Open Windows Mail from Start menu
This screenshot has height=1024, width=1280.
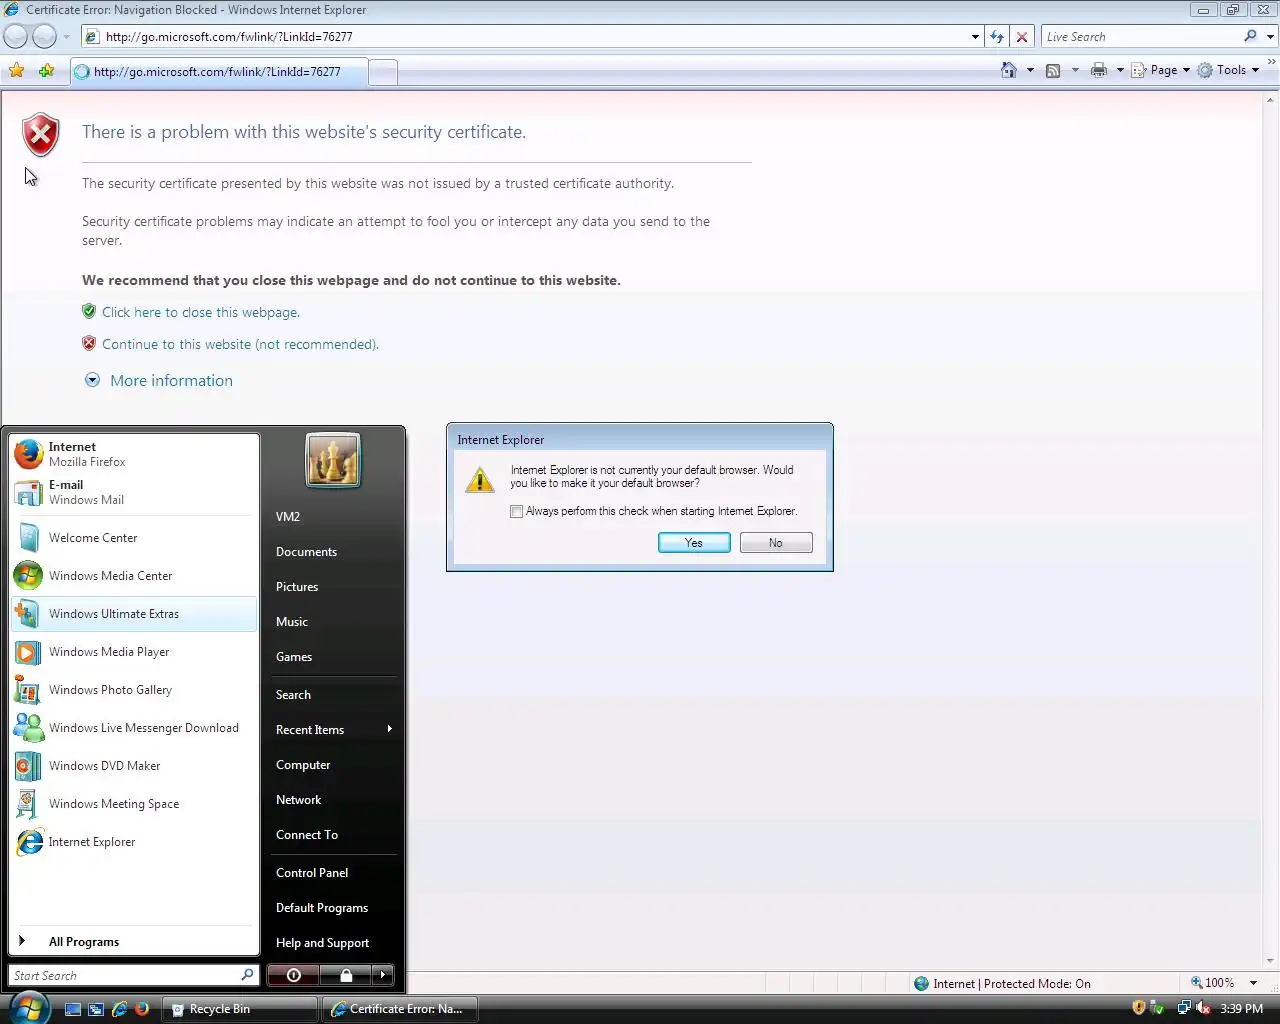(134, 492)
